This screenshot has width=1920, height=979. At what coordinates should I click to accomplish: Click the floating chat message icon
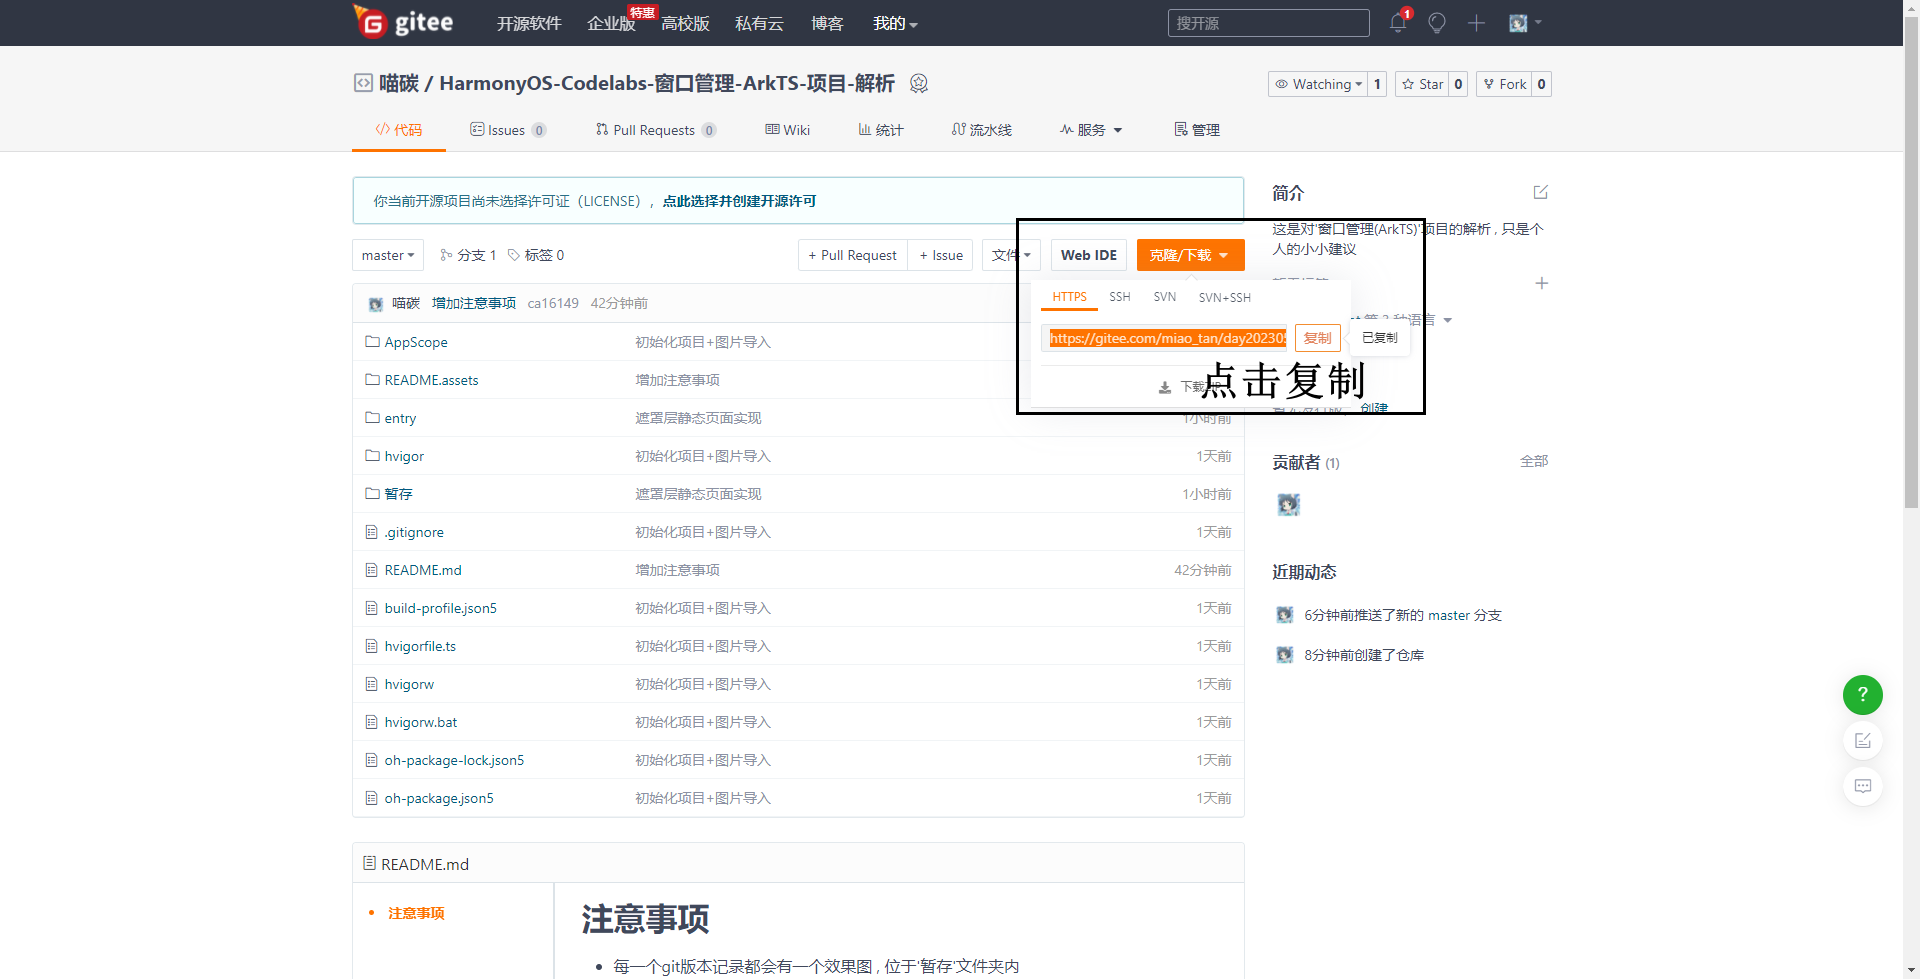point(1863,786)
